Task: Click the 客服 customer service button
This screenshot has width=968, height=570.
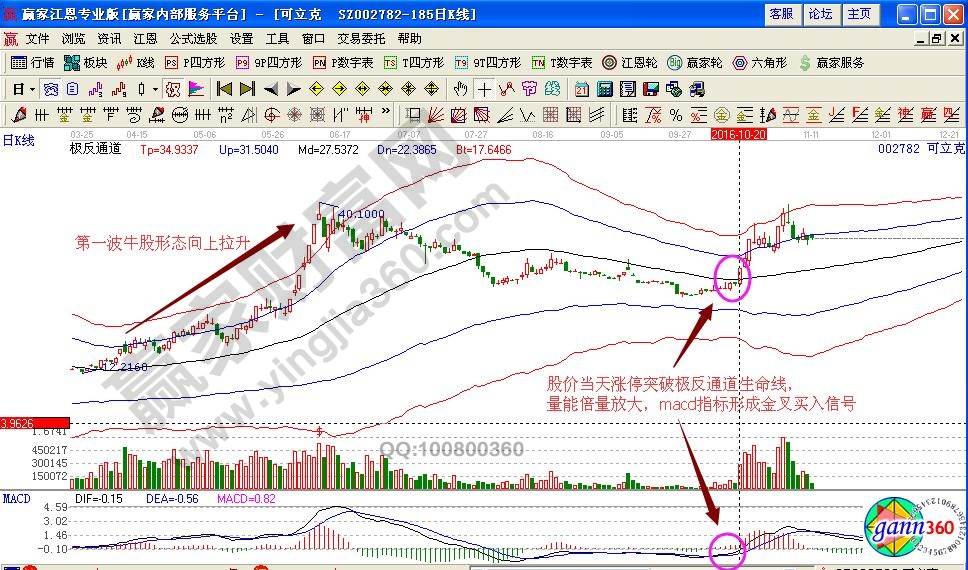Action: pyautogui.click(x=781, y=14)
